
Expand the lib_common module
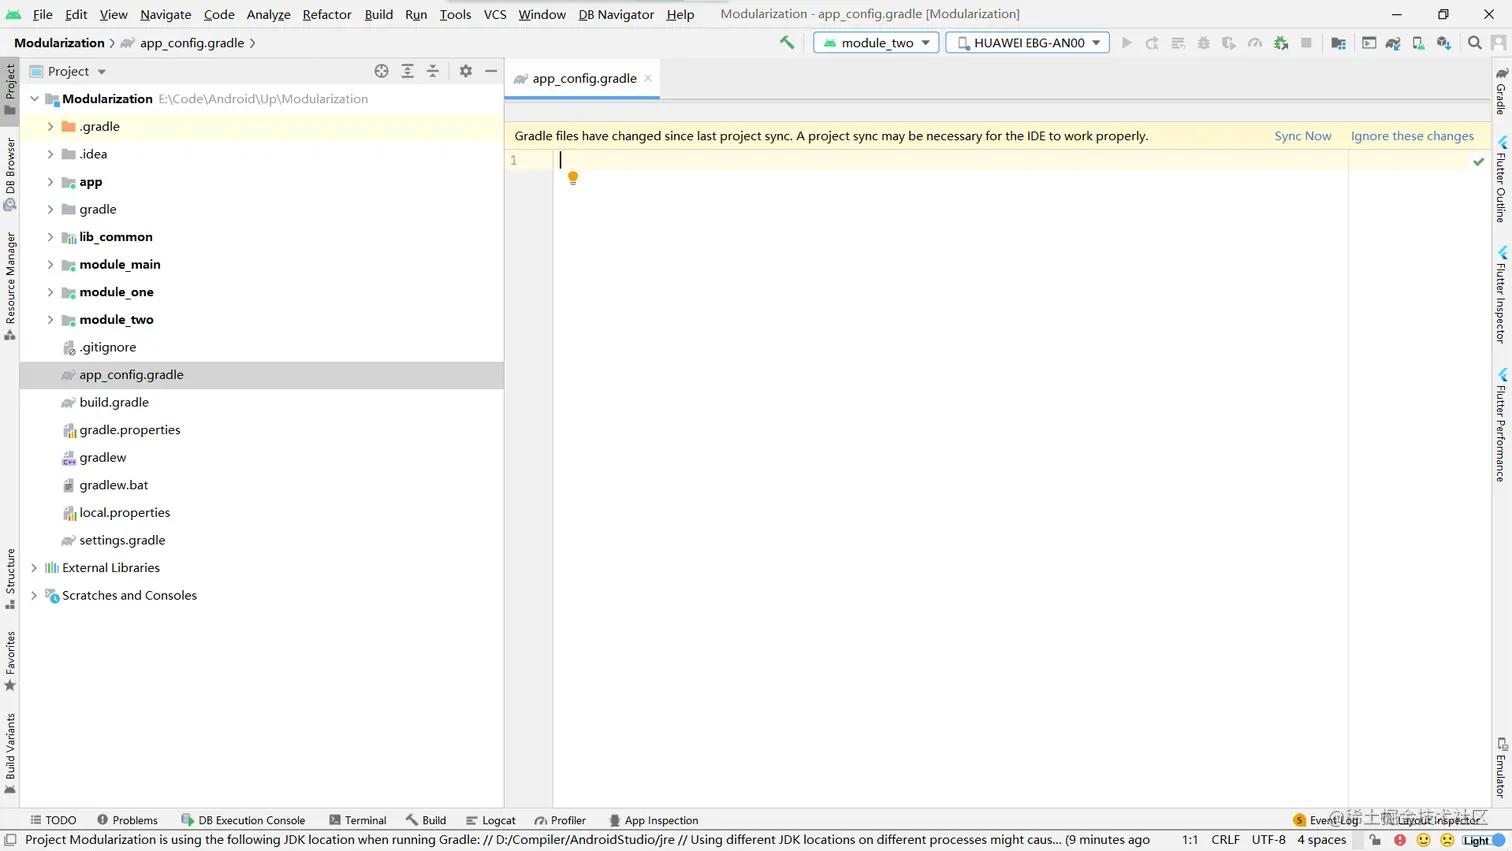coord(50,237)
